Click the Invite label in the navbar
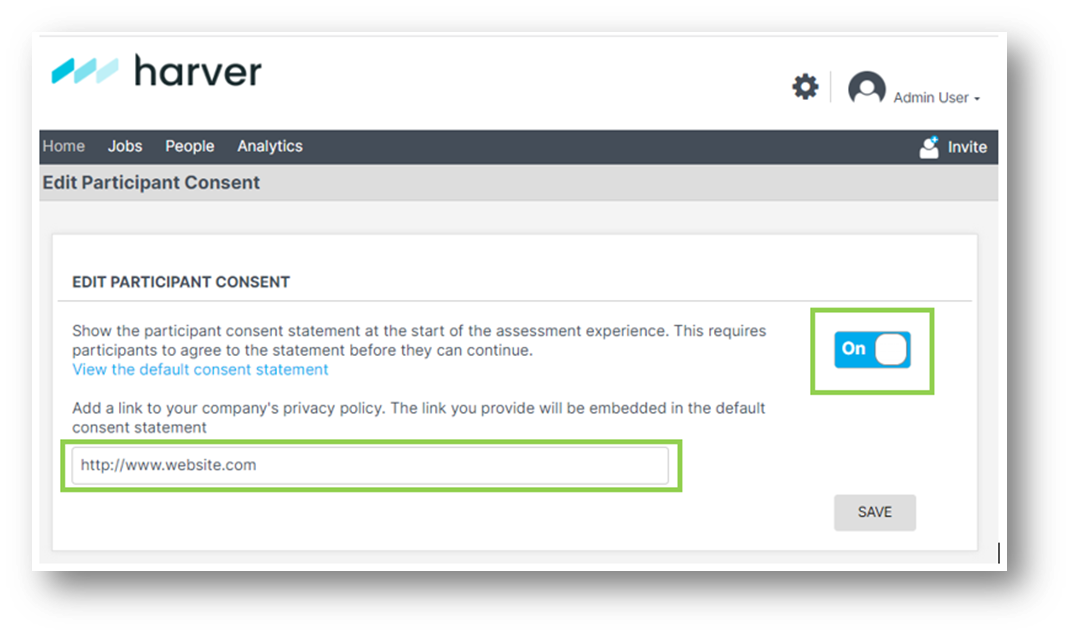 tap(967, 147)
